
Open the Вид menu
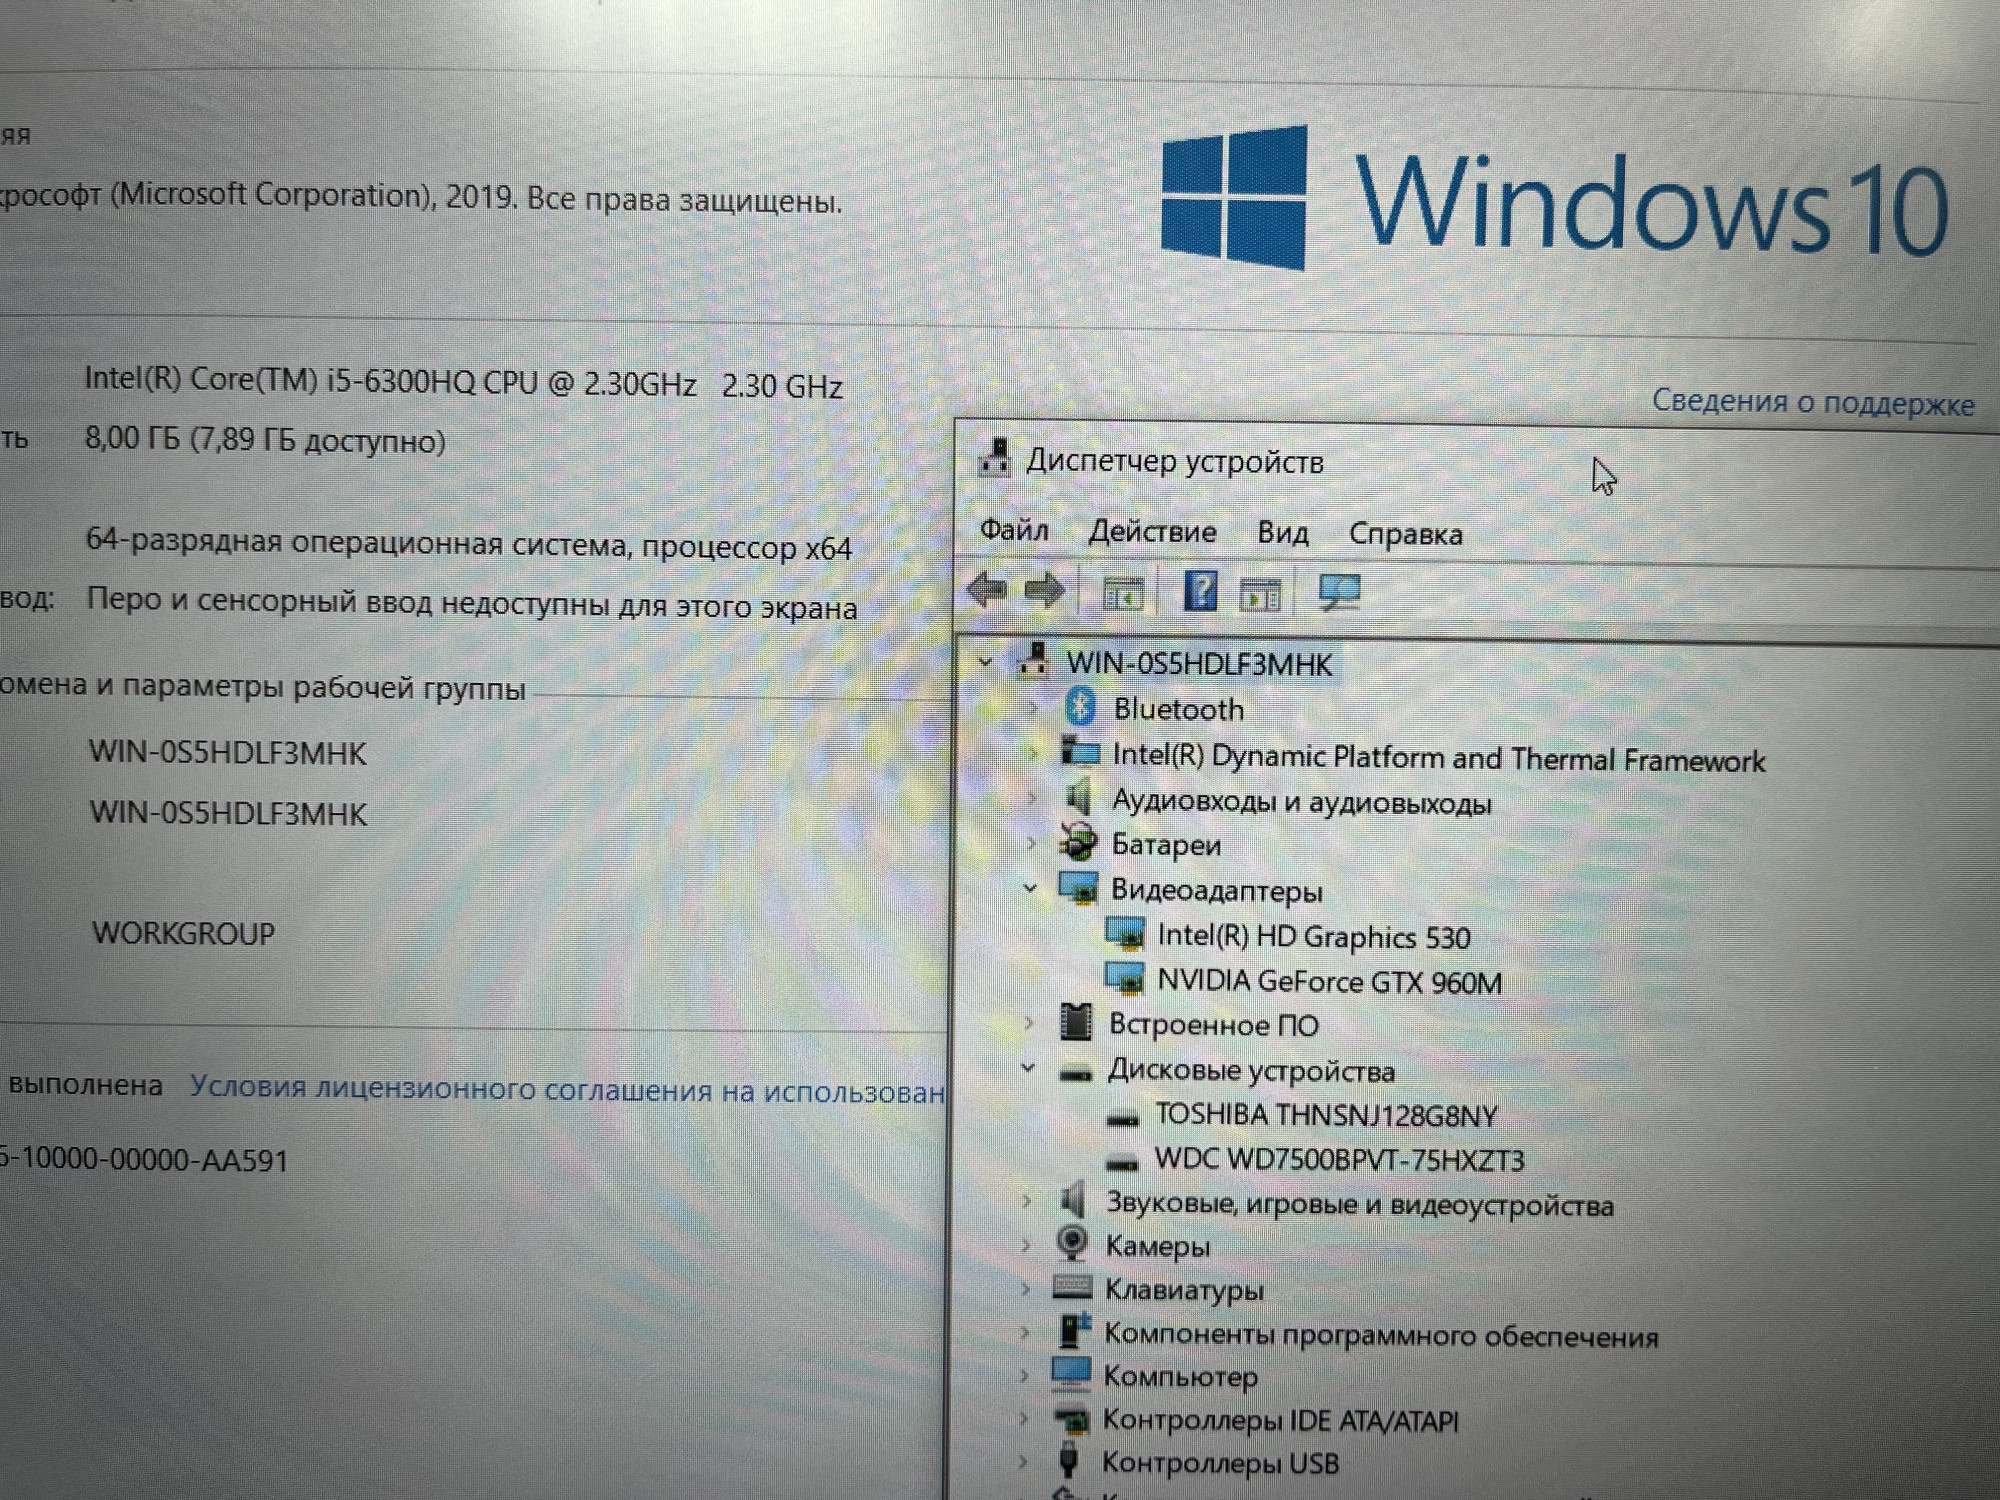click(x=1282, y=533)
